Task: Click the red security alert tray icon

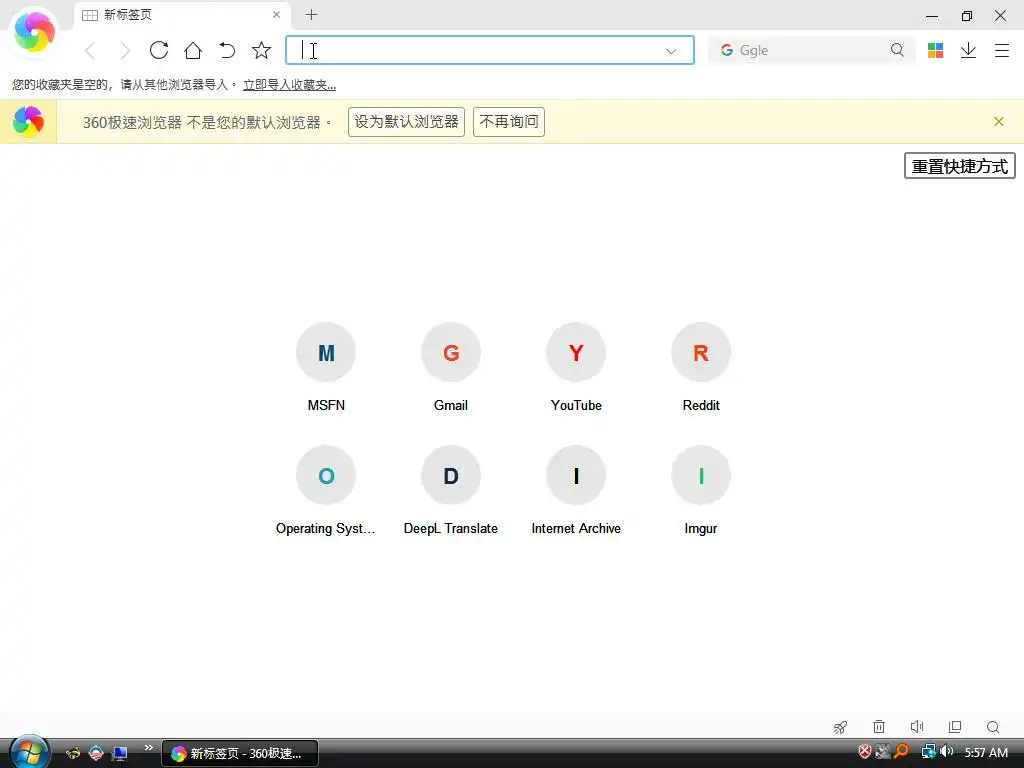Action: (x=865, y=752)
